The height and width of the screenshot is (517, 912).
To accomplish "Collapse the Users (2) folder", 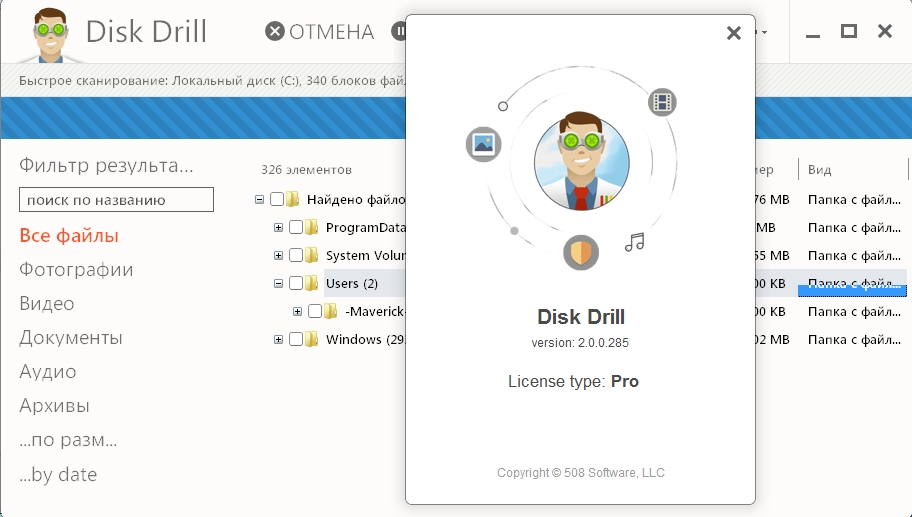I will [x=278, y=283].
